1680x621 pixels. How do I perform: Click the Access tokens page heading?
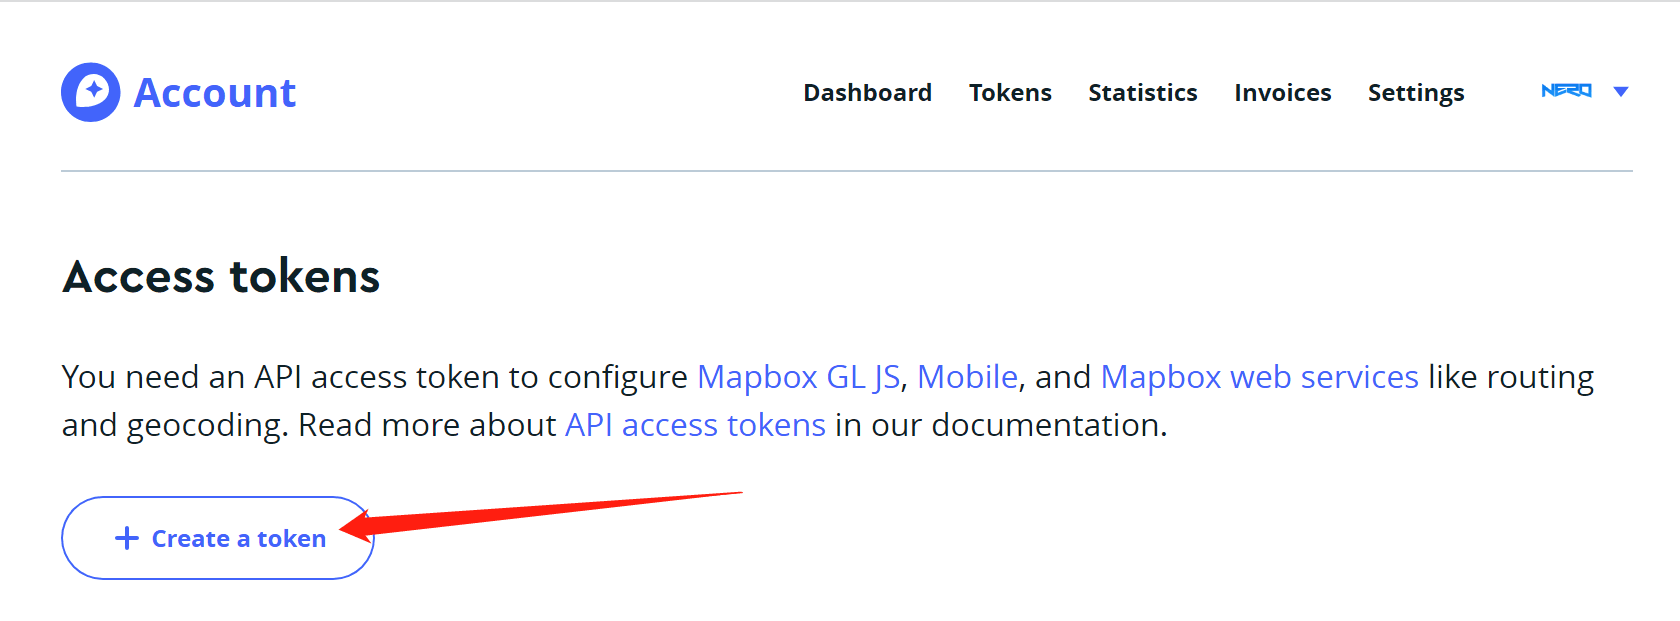221,276
